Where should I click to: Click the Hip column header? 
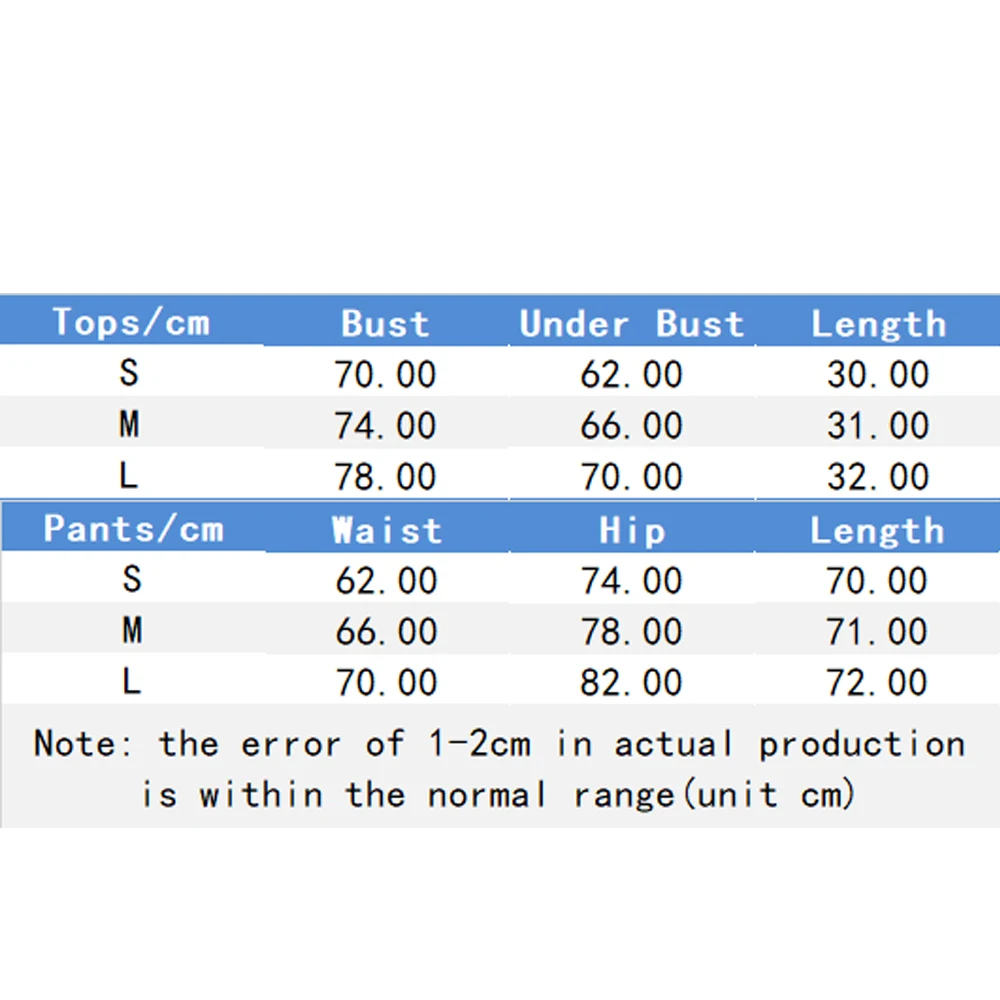pos(632,530)
